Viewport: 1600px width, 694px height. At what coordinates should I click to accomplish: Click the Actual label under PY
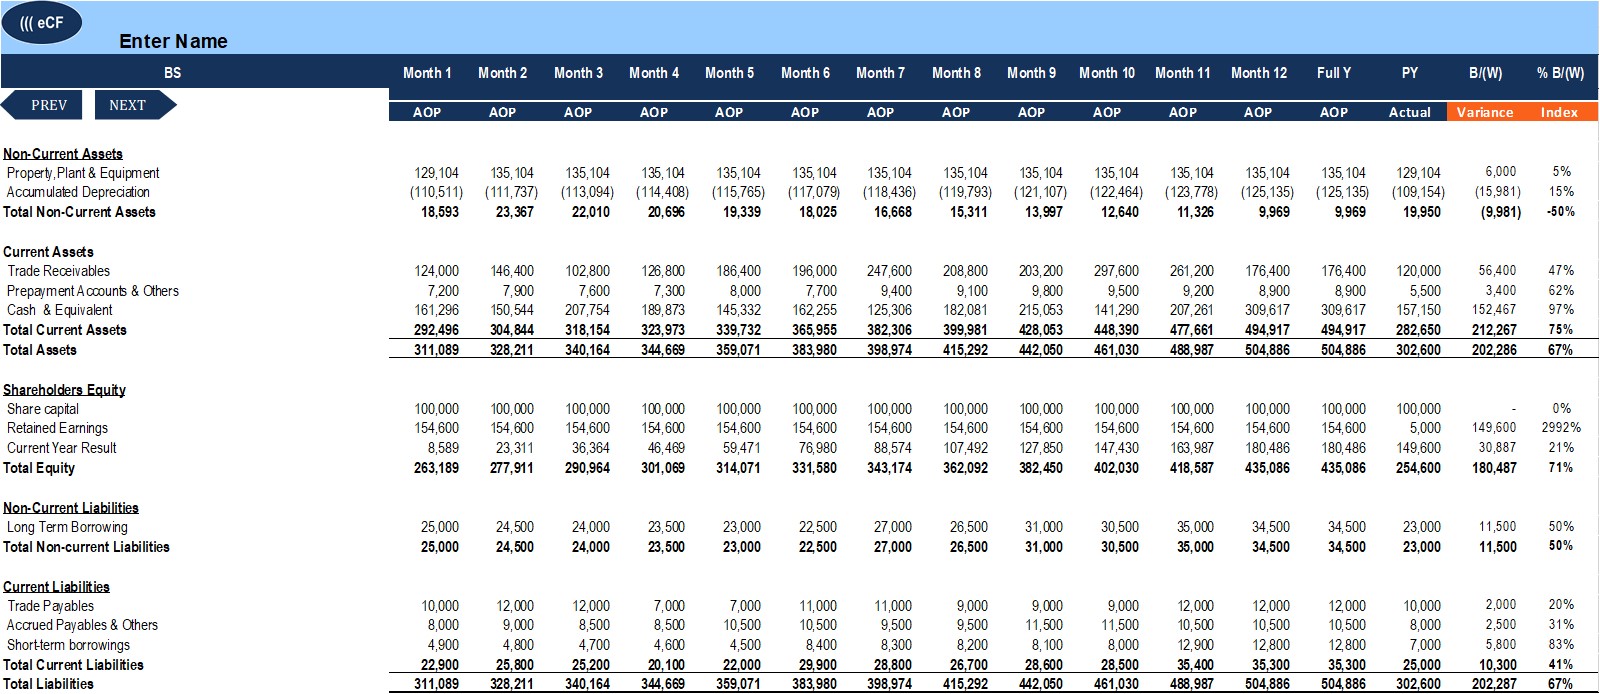[1410, 112]
